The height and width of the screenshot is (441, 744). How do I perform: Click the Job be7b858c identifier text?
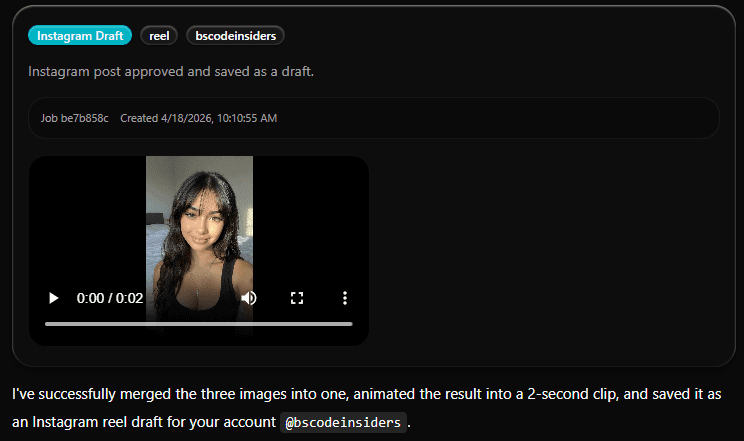(74, 118)
